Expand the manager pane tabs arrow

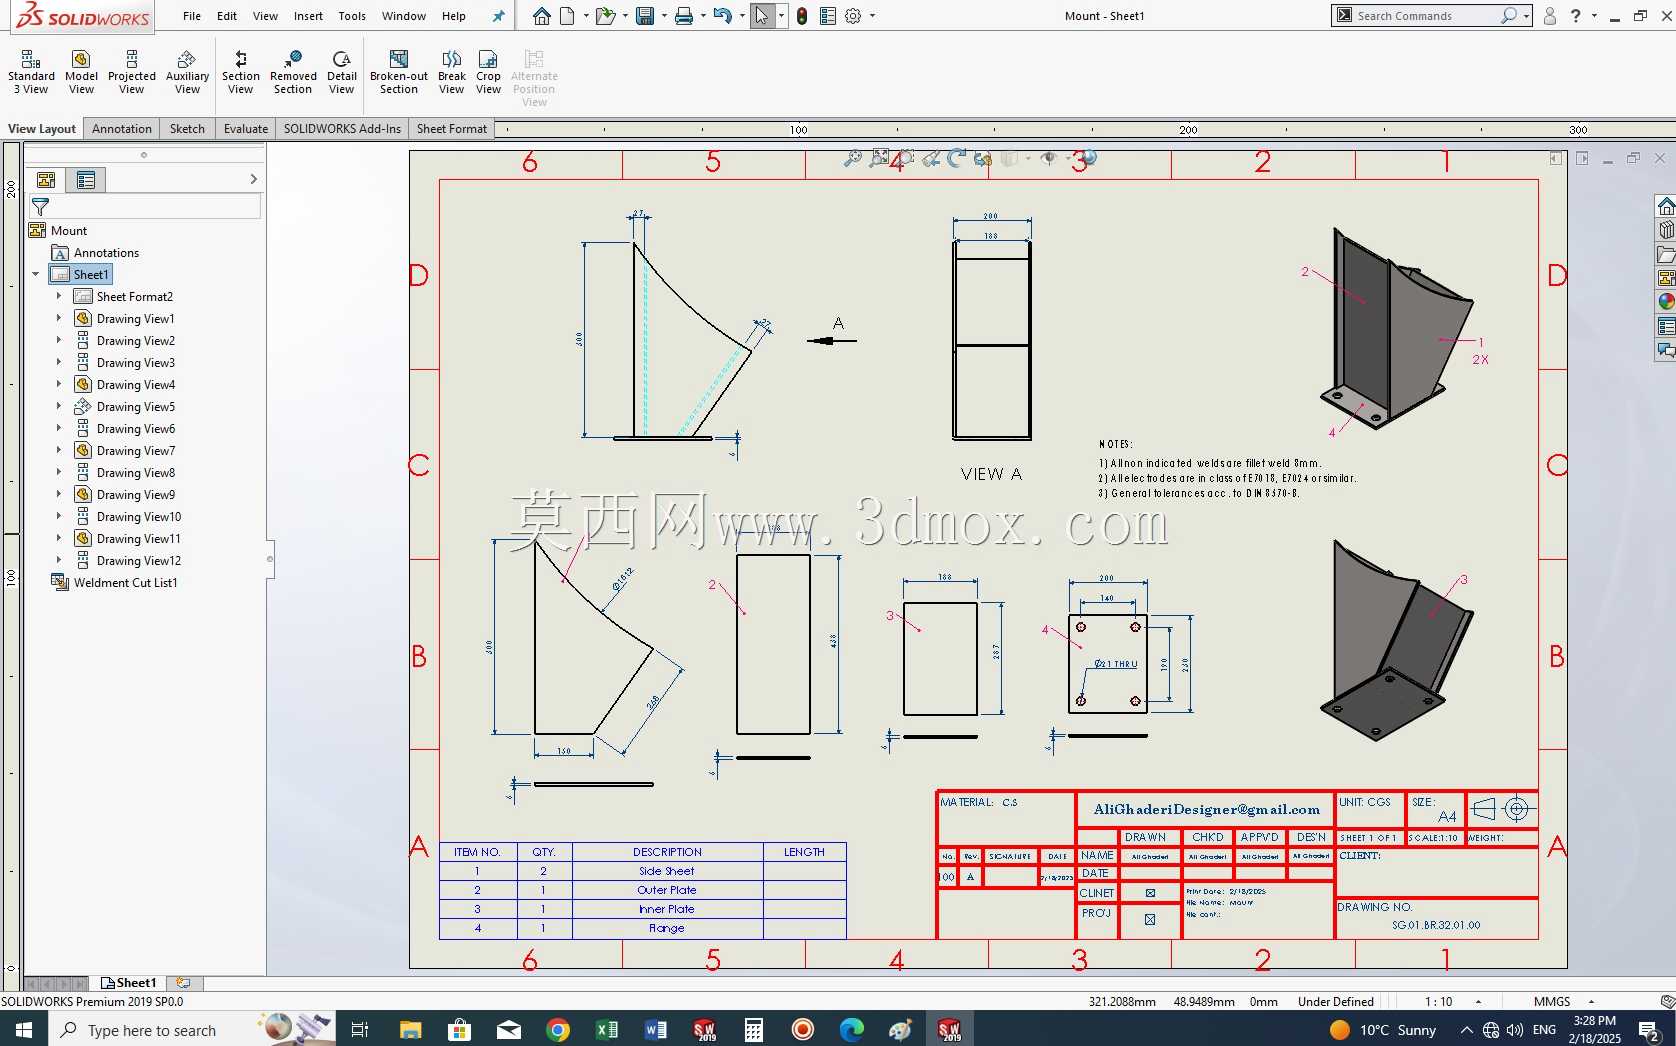[253, 179]
